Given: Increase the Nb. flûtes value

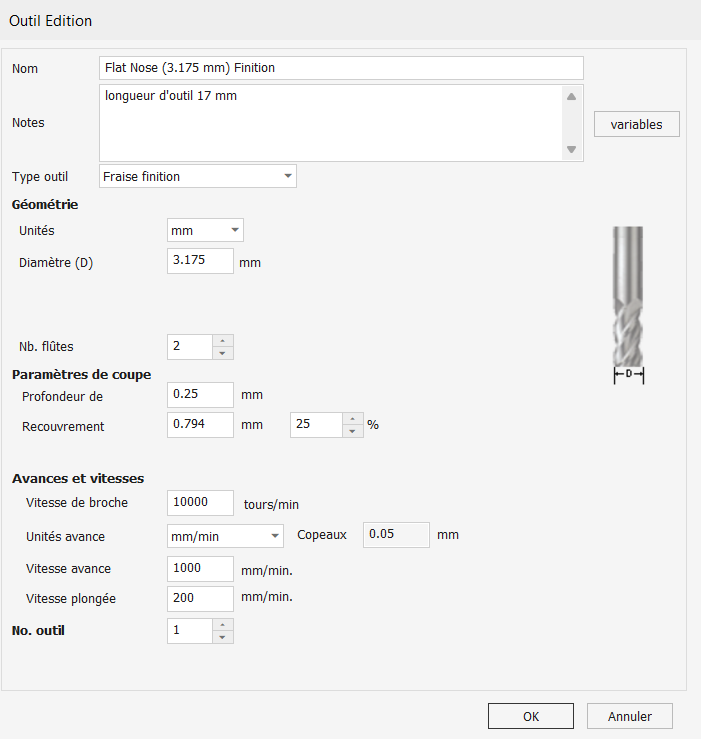Looking at the screenshot, I should (223, 341).
